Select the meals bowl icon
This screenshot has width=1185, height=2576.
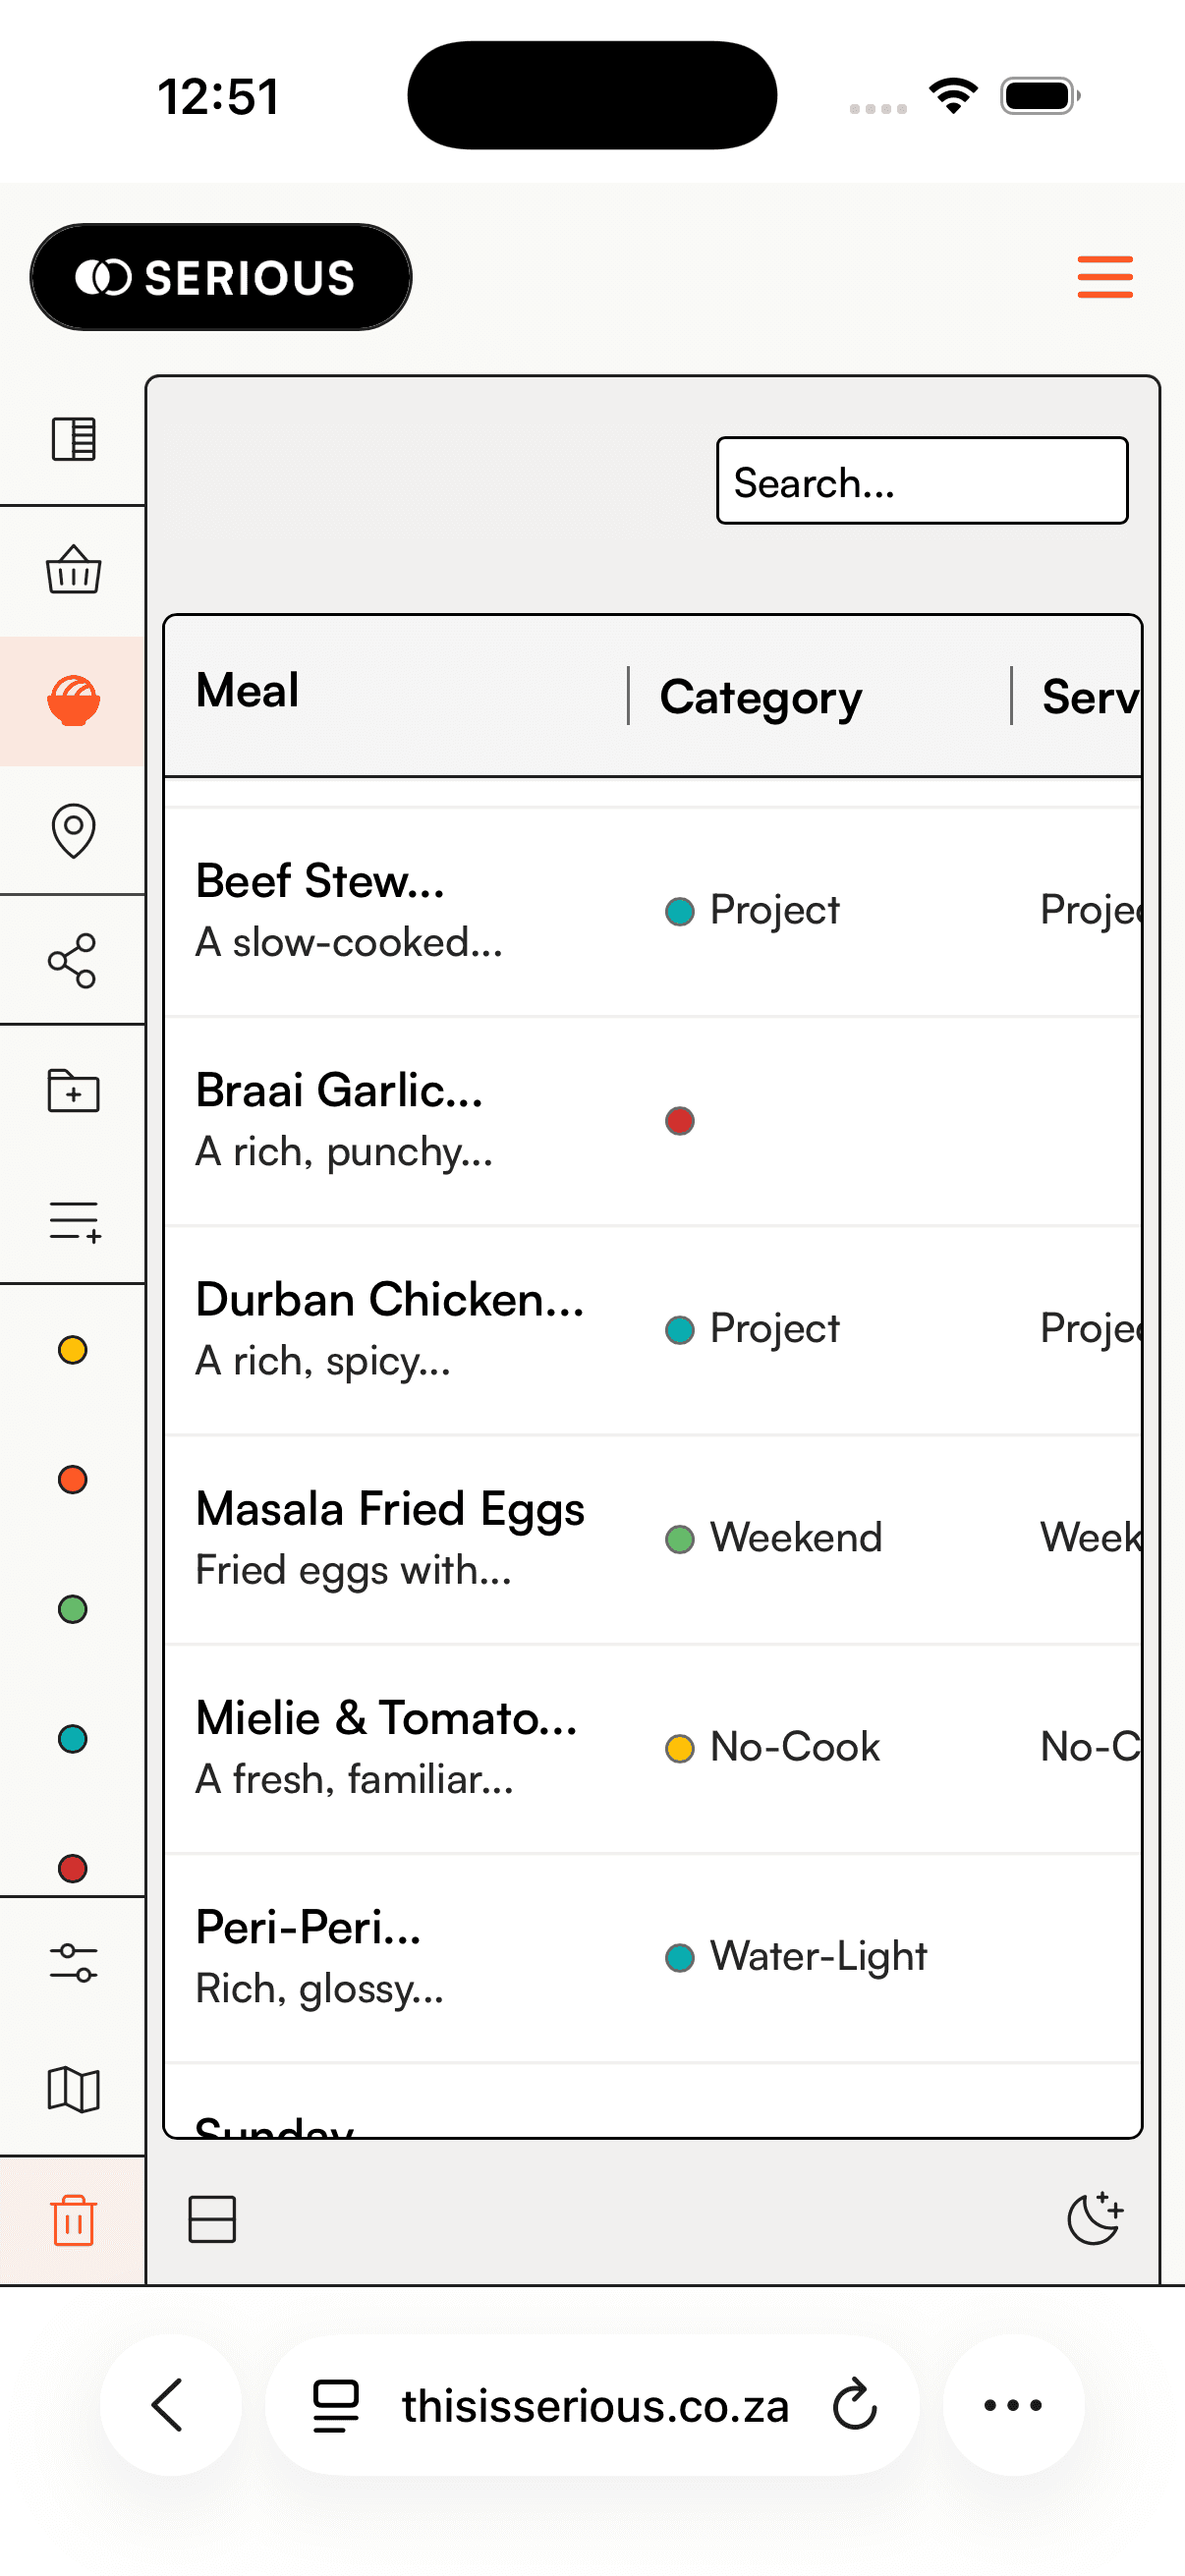(73, 700)
